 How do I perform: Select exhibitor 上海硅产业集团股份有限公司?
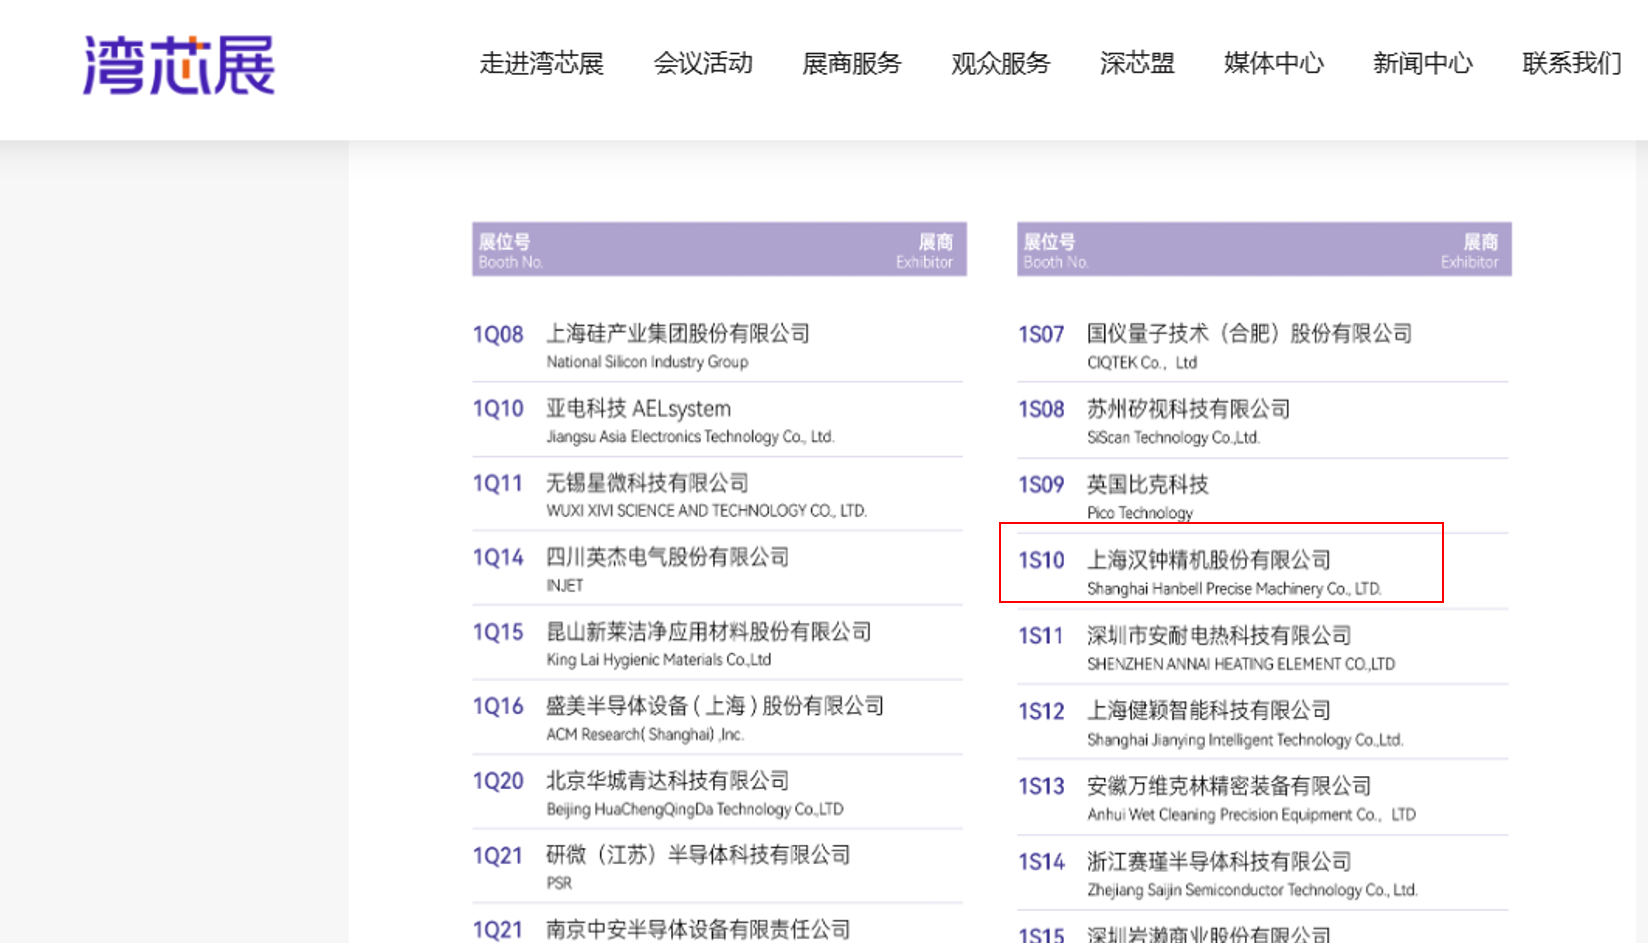[678, 333]
